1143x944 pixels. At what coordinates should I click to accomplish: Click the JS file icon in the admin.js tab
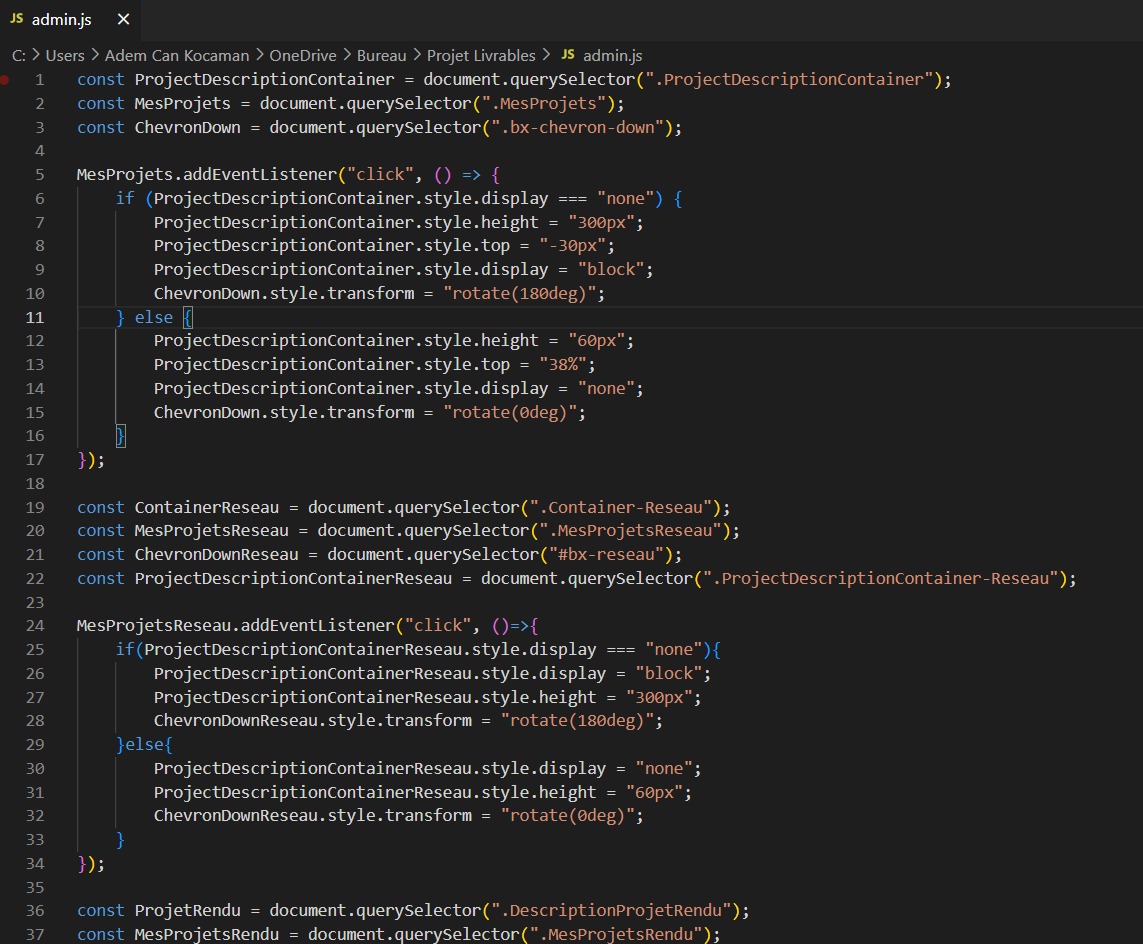pyautogui.click(x=16, y=19)
